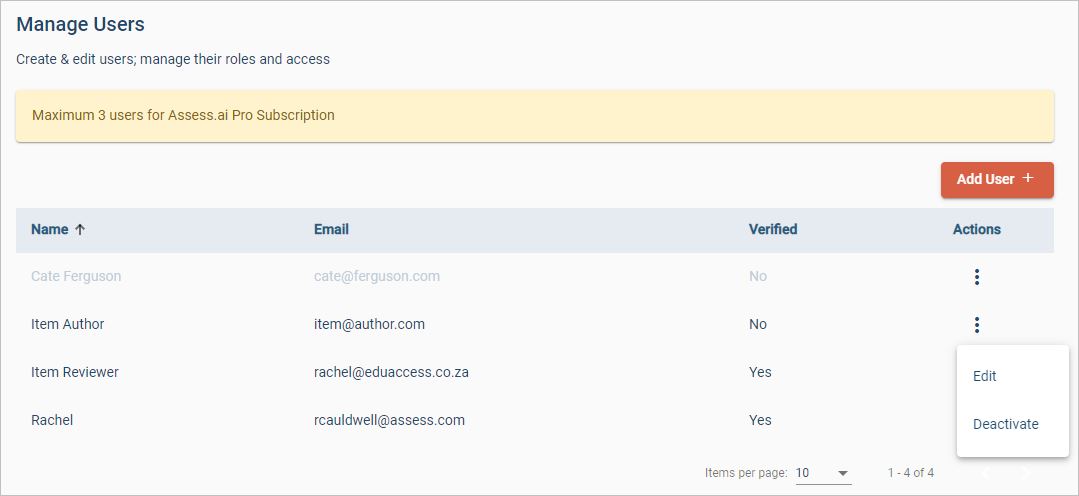This screenshot has width=1079, height=496.
Task: Select the Item Reviewer row name
Action: coord(75,372)
